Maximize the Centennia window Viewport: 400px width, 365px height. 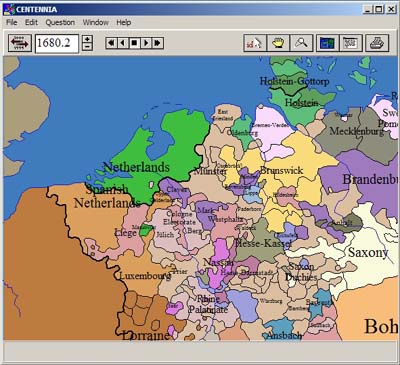[379, 9]
